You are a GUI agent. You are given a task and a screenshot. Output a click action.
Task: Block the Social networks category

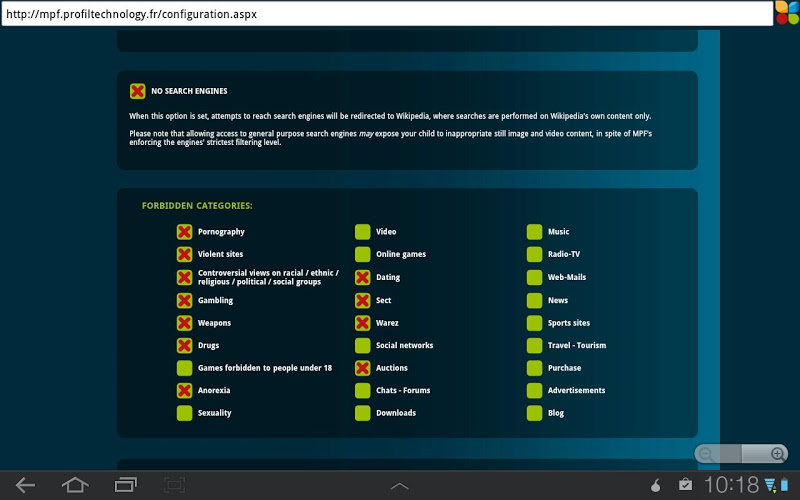(x=362, y=345)
